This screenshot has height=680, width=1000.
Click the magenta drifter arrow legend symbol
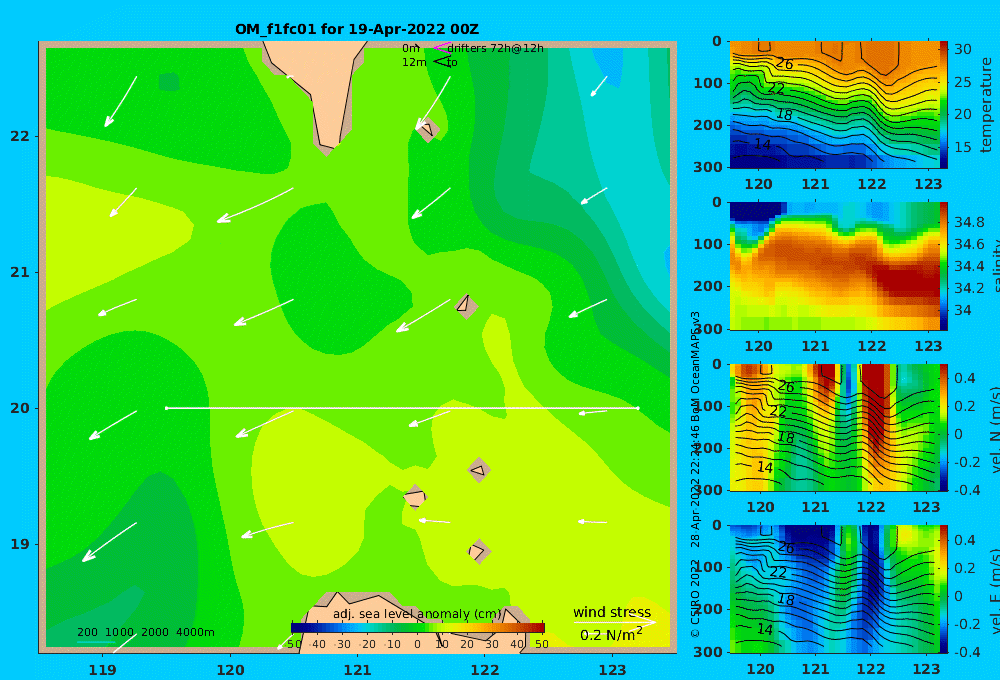coord(442,48)
